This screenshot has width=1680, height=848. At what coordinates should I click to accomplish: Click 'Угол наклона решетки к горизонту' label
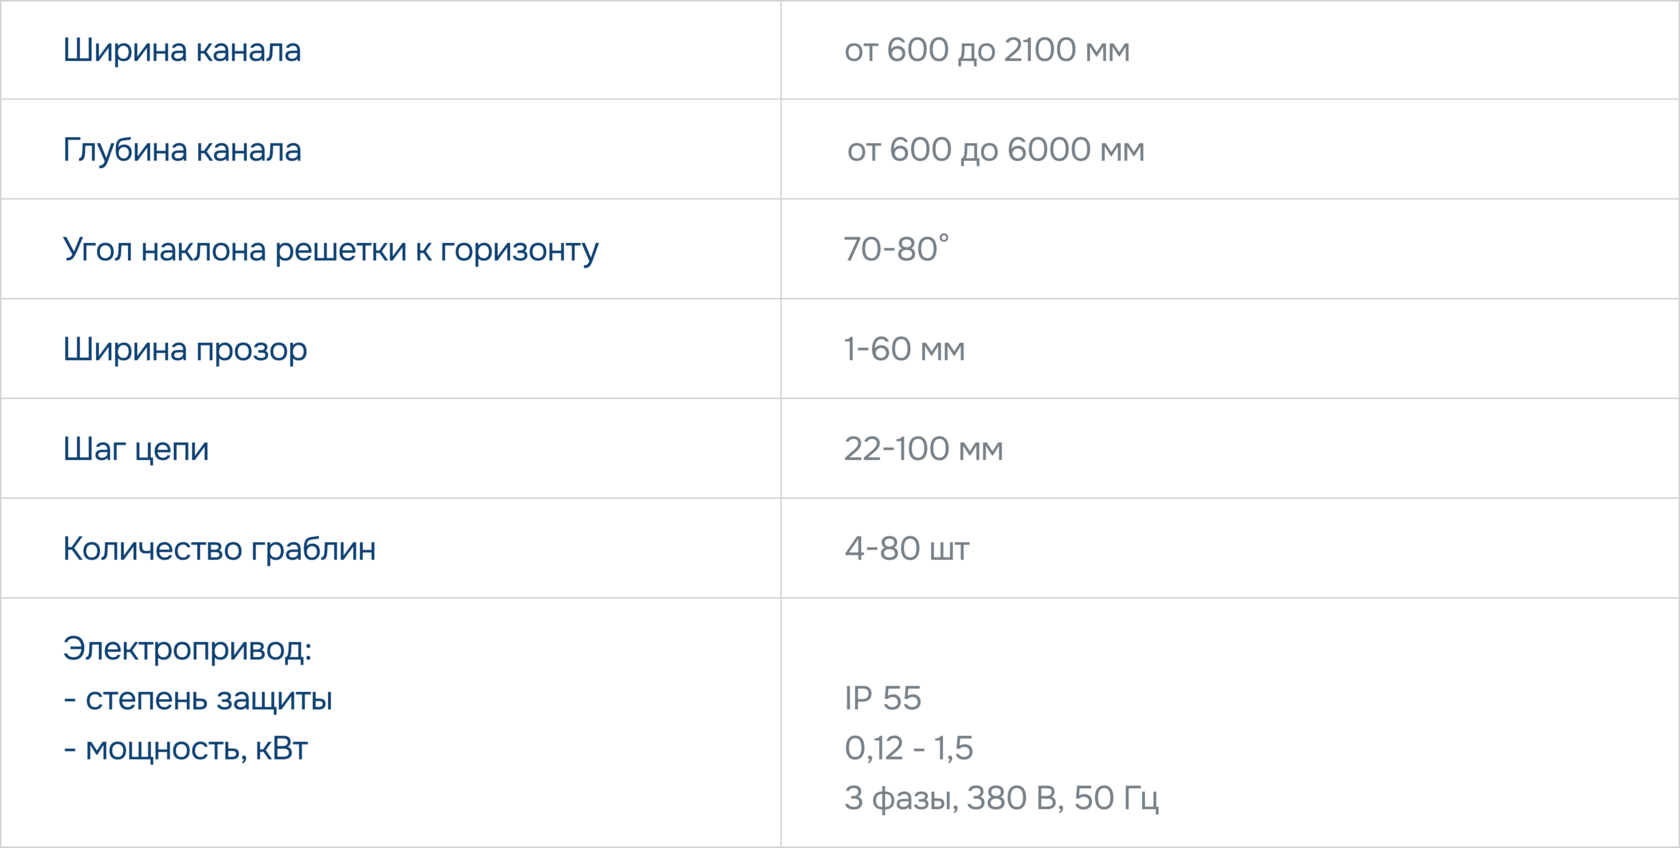pos(330,249)
